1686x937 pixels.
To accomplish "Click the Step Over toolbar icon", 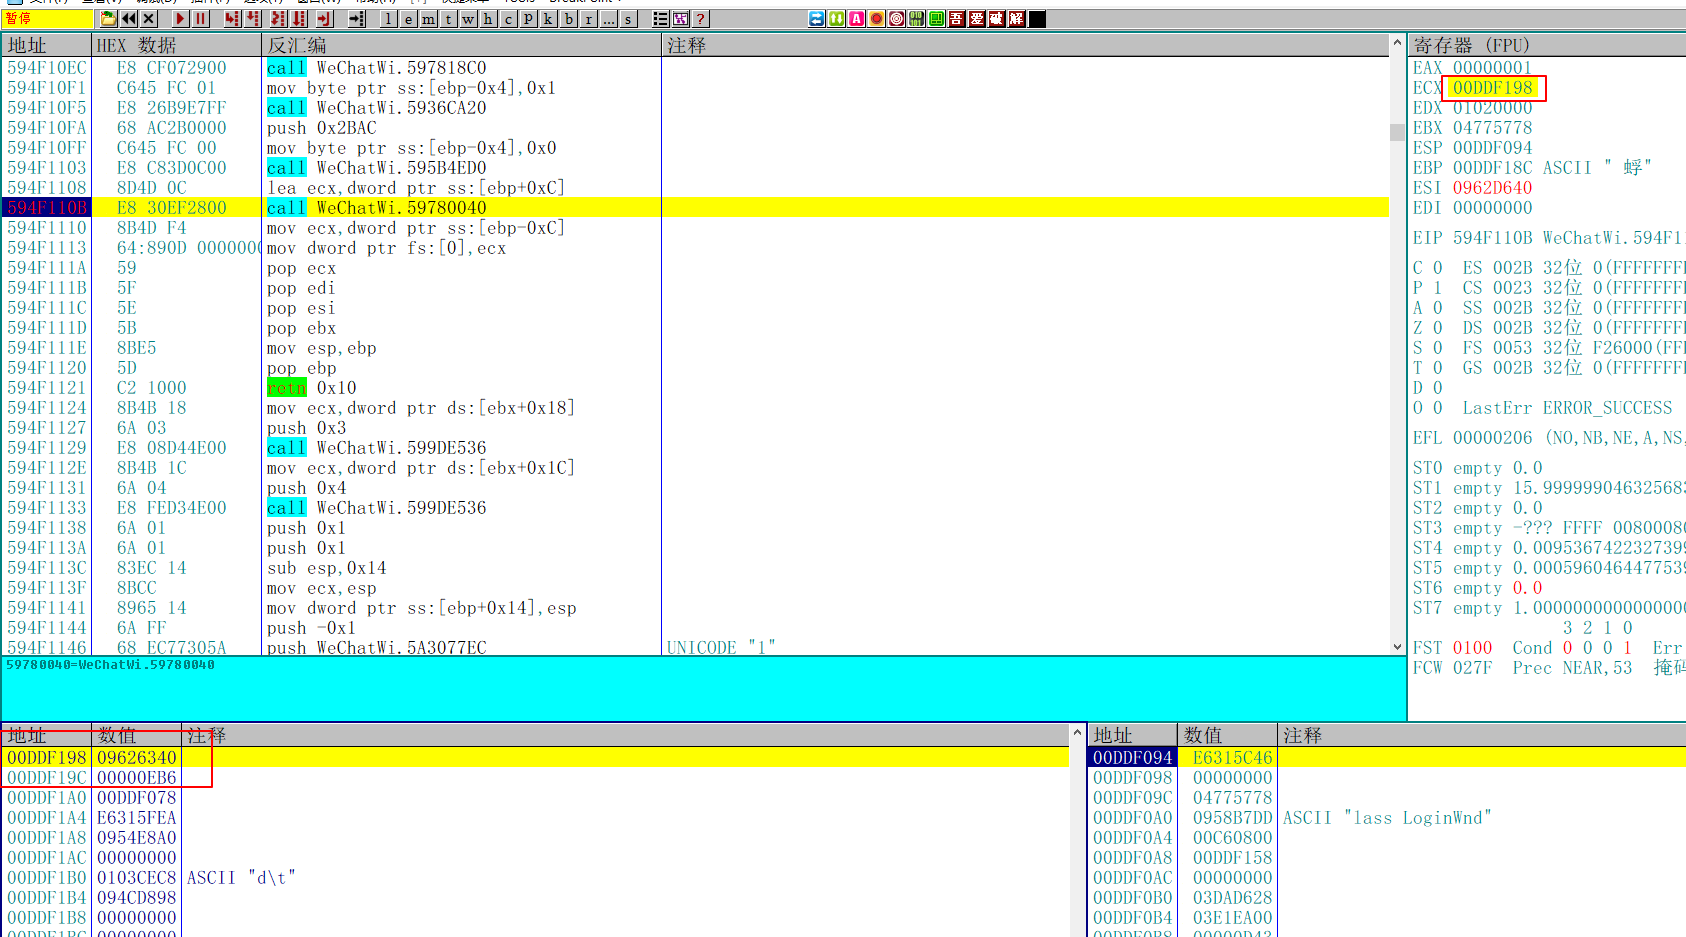I will (253, 19).
